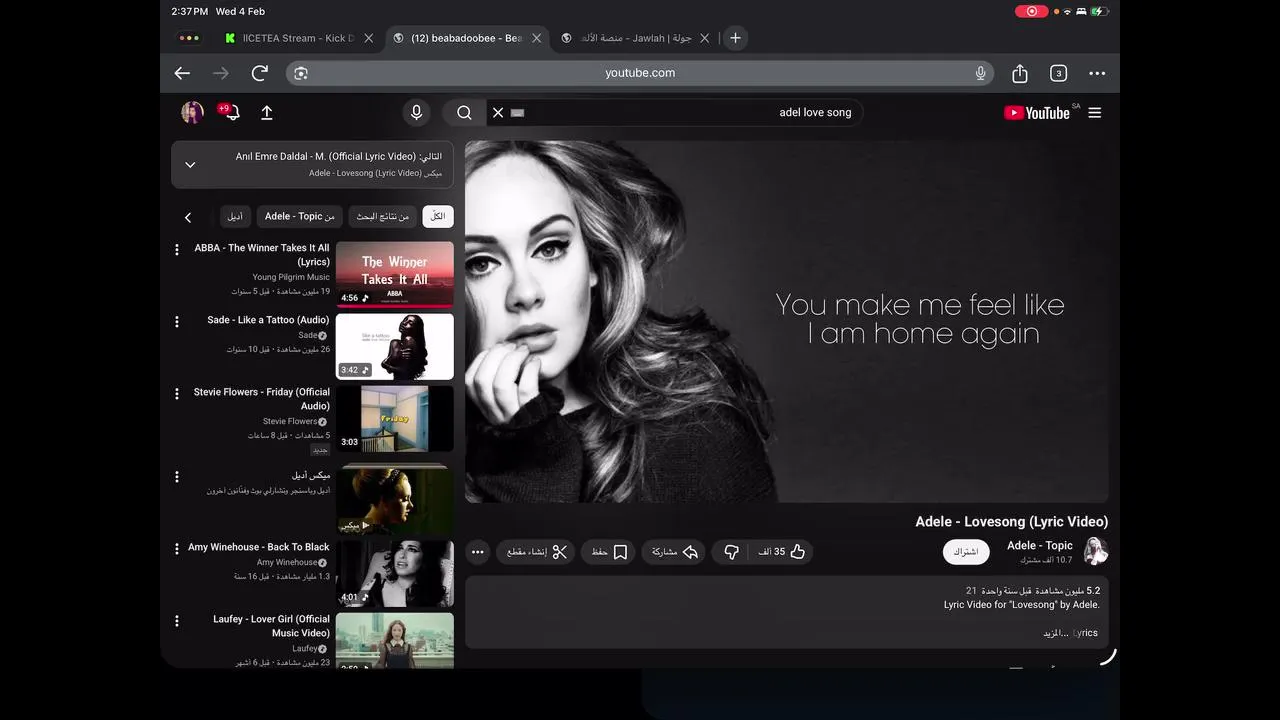Open options for Amy Winehouse Back To Black

coord(177,548)
